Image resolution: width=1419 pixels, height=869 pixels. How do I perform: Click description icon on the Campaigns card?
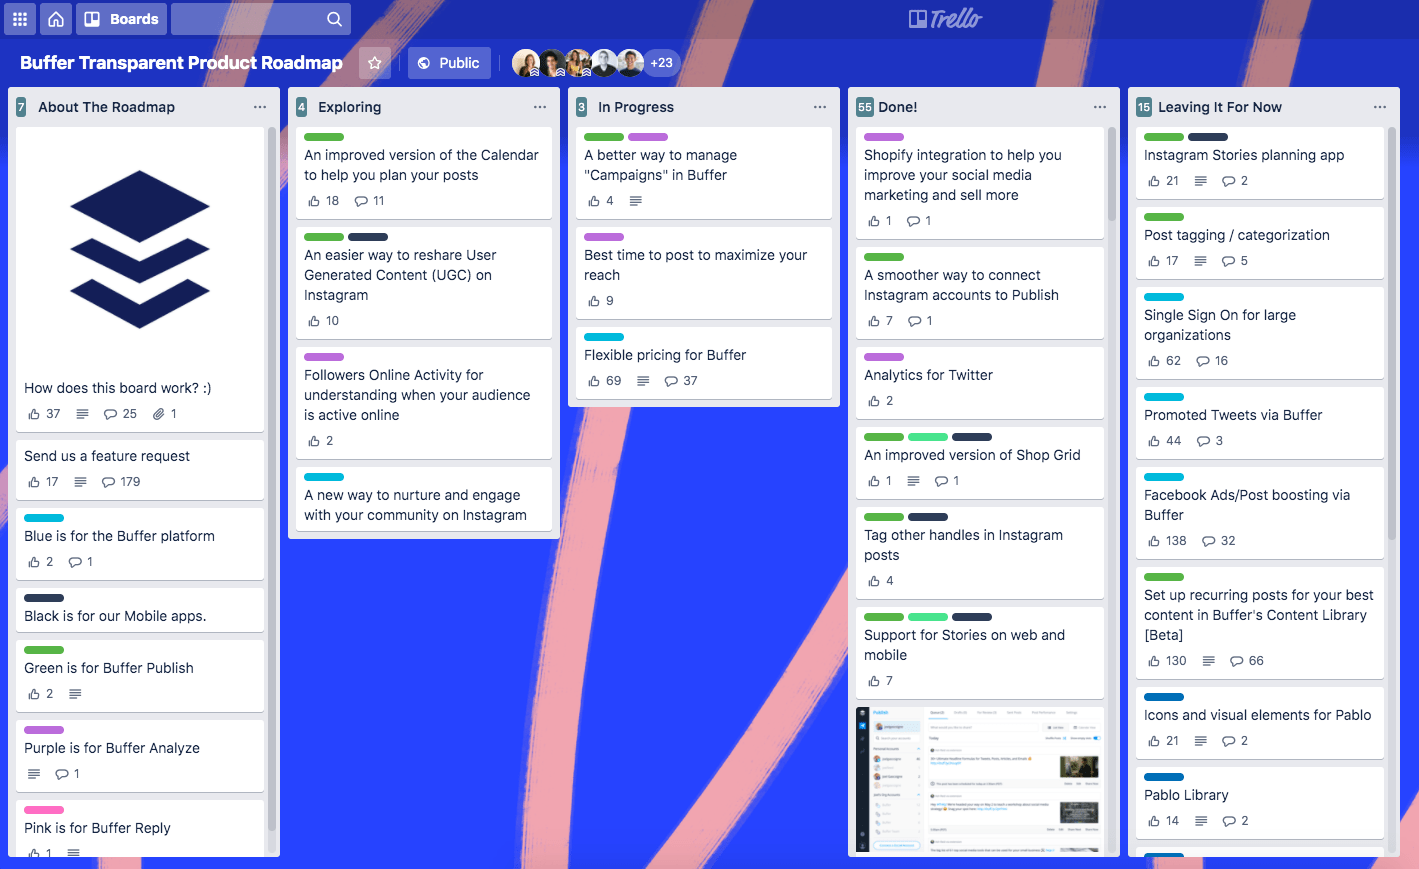[x=636, y=201]
